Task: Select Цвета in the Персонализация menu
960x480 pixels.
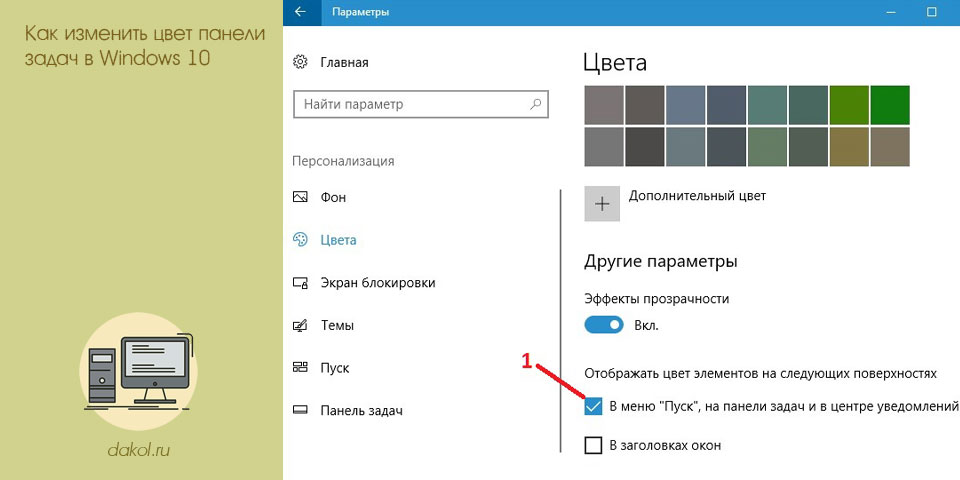Action: tap(339, 240)
